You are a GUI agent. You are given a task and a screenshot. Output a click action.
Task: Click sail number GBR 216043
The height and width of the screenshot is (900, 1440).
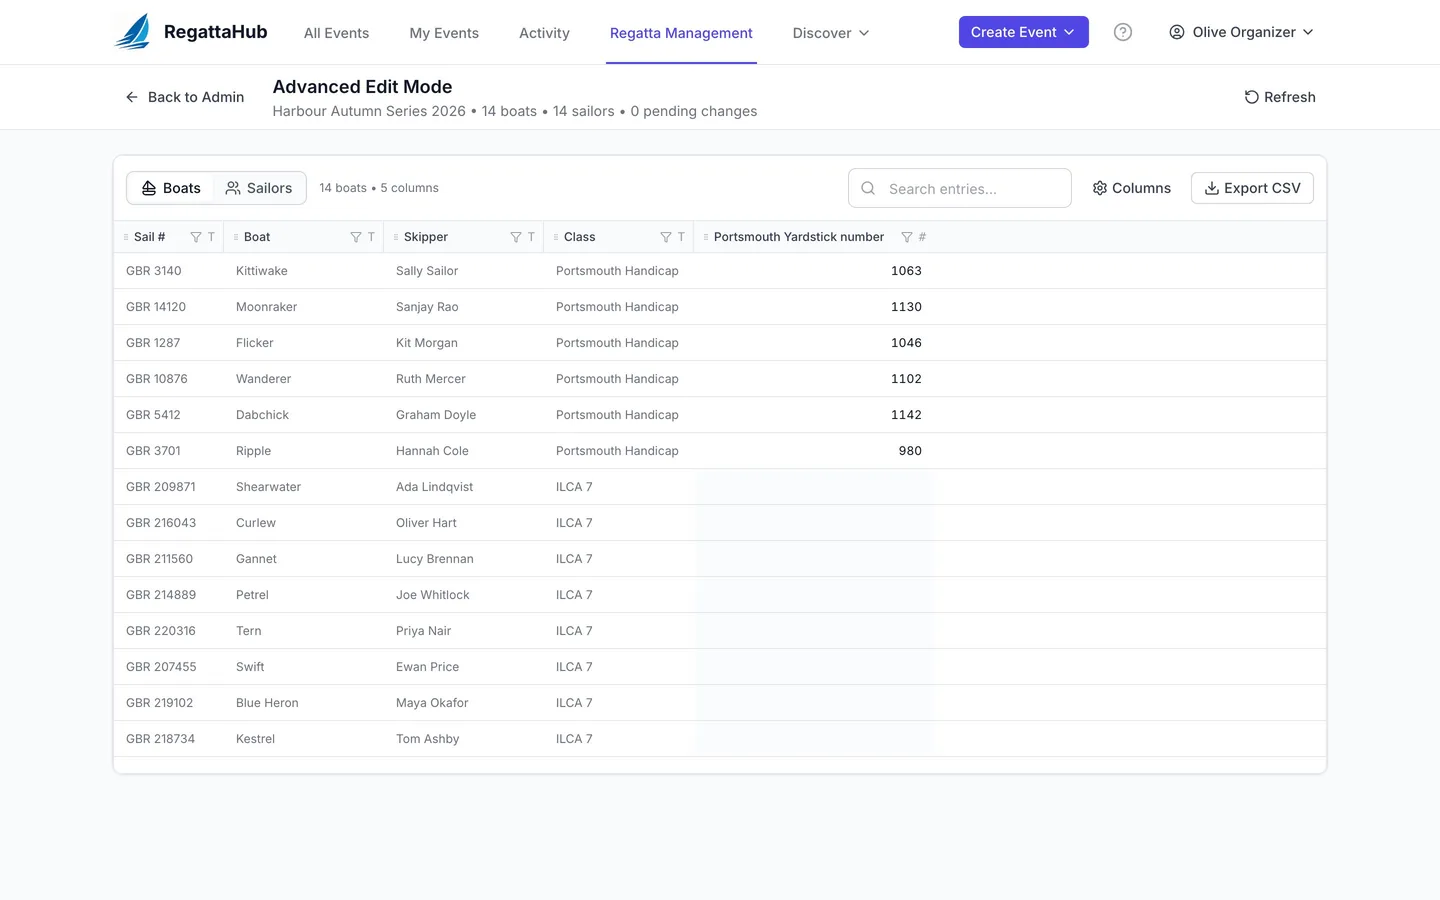161,523
